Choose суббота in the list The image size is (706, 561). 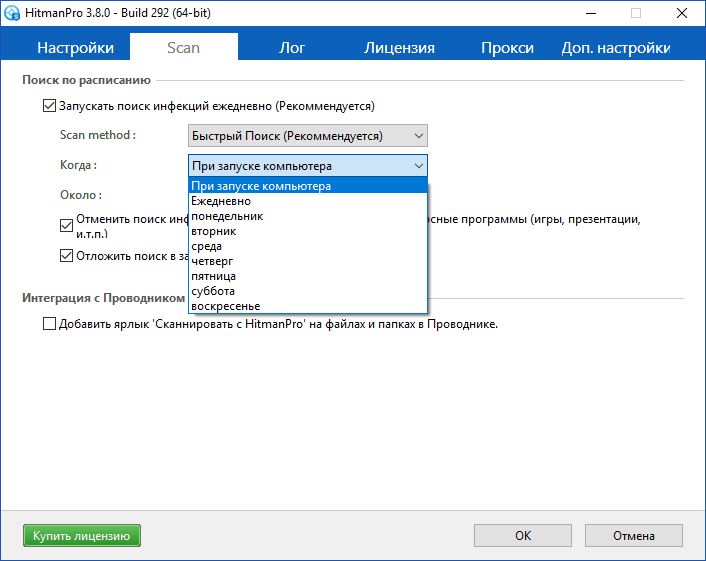click(x=308, y=291)
